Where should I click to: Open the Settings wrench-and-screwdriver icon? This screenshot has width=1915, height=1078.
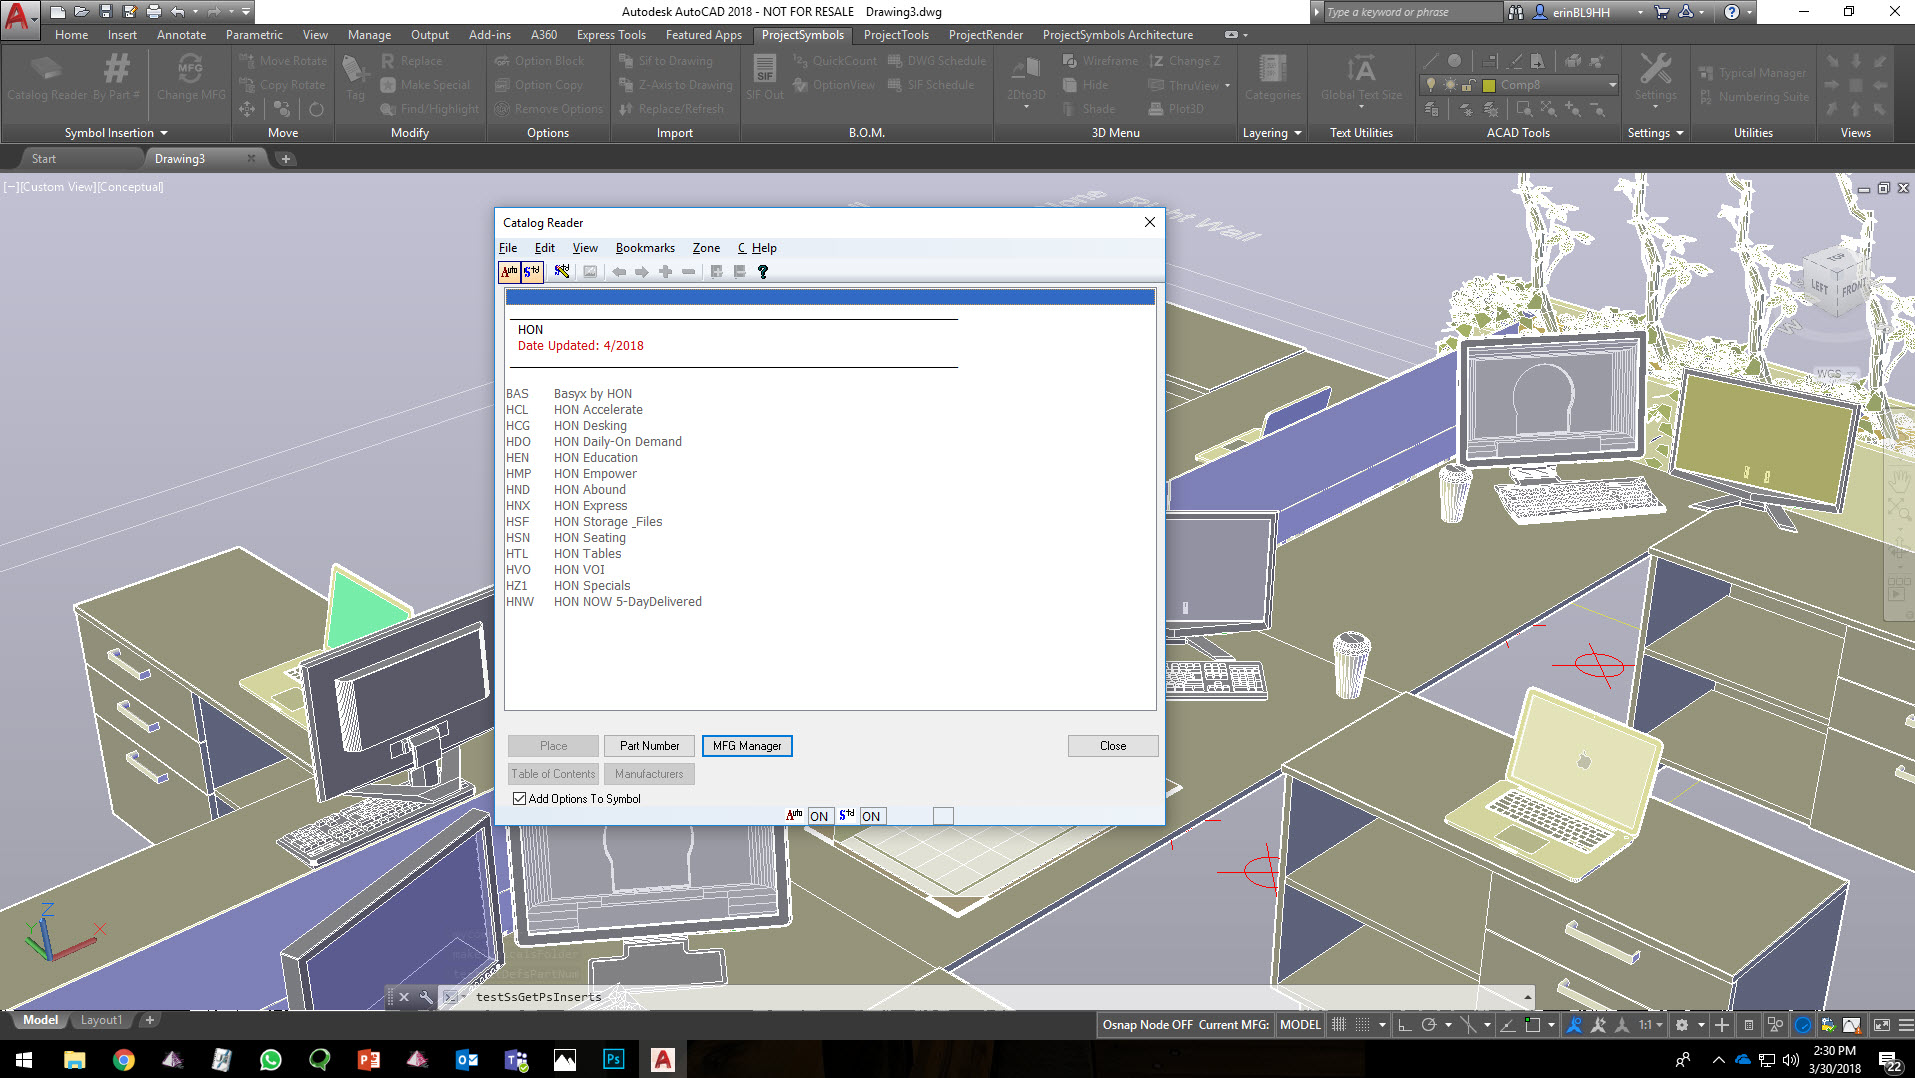(1656, 69)
